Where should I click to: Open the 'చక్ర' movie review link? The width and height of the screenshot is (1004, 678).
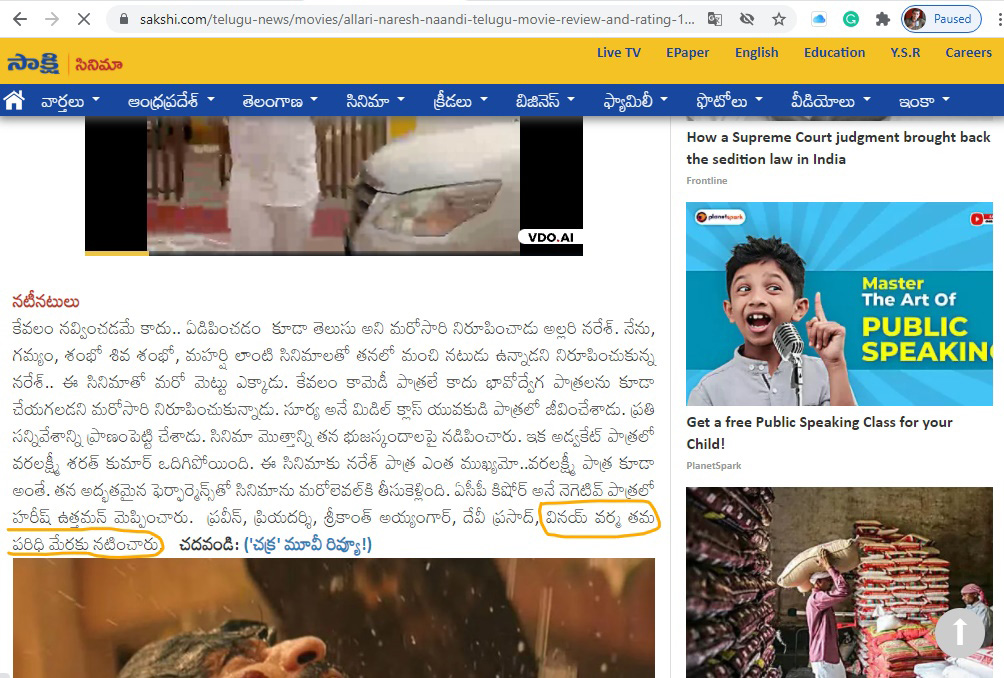pyautogui.click(x=307, y=545)
